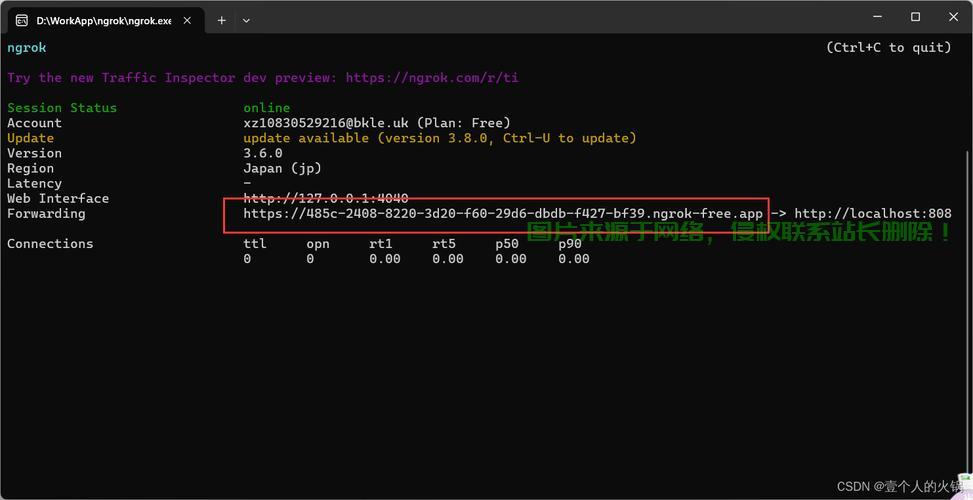Select the ngrok.exe terminal tab
This screenshot has width=973, height=500.
pyautogui.click(x=103, y=20)
